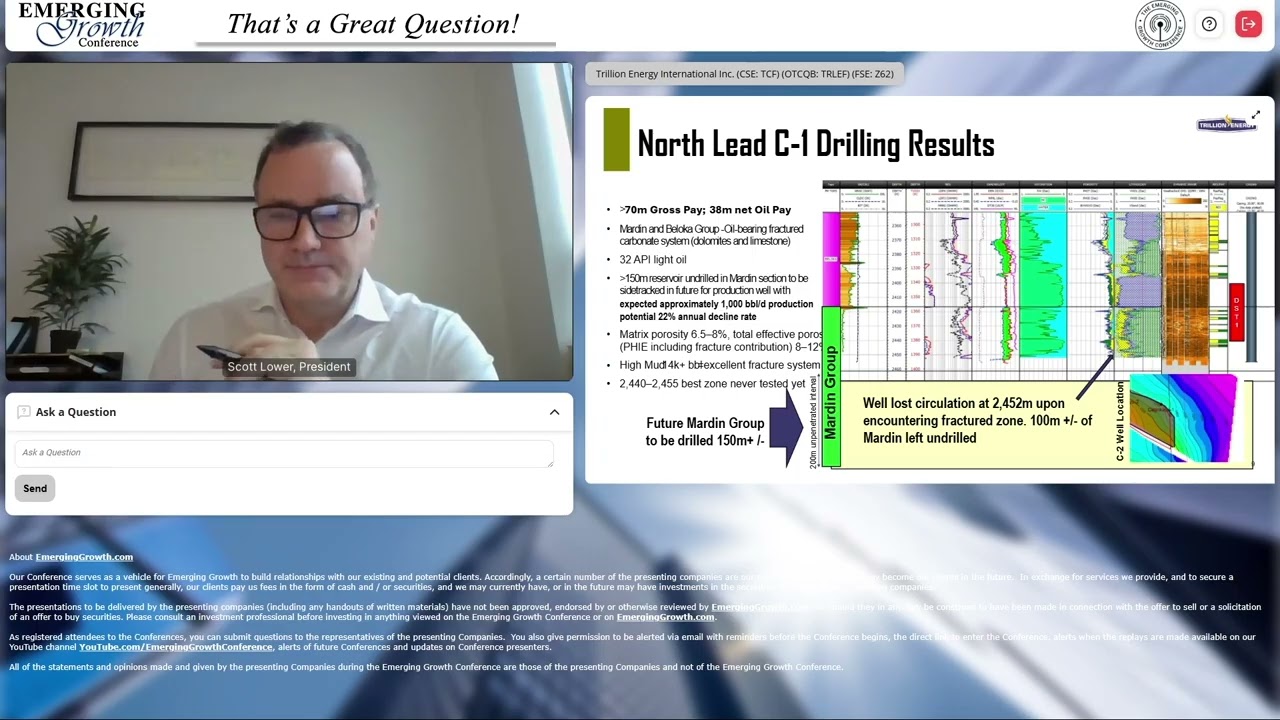1280x720 pixels.
Task: Click the Scott Lower video feed
Action: coord(289,222)
